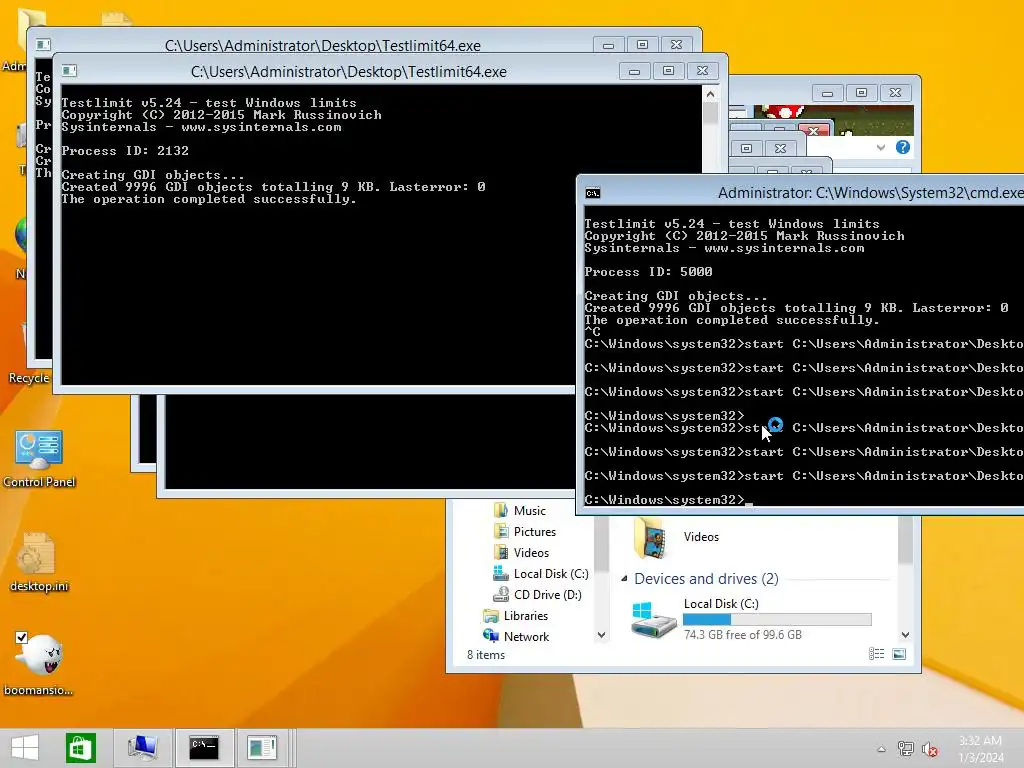Open Network in Explorer navigation pane
The height and width of the screenshot is (768, 1024).
pyautogui.click(x=516, y=636)
